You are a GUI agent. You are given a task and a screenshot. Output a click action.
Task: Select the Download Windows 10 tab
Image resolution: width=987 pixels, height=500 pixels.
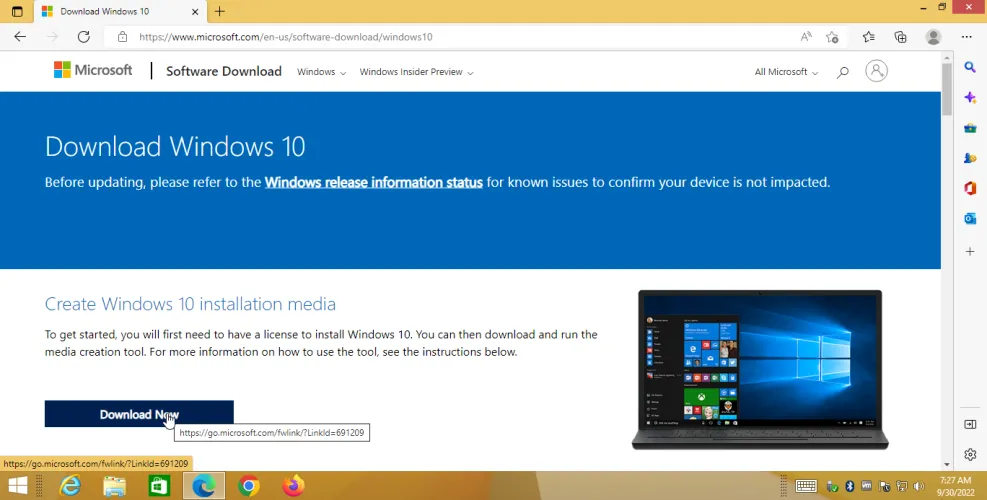click(x=105, y=11)
